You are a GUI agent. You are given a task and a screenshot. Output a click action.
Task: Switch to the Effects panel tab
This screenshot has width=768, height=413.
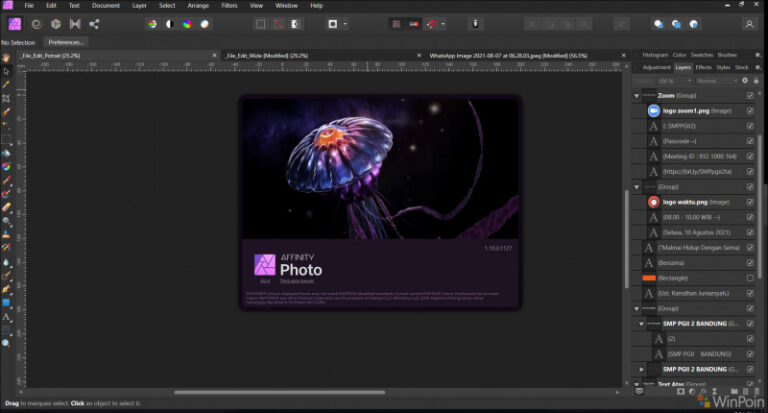click(x=703, y=67)
